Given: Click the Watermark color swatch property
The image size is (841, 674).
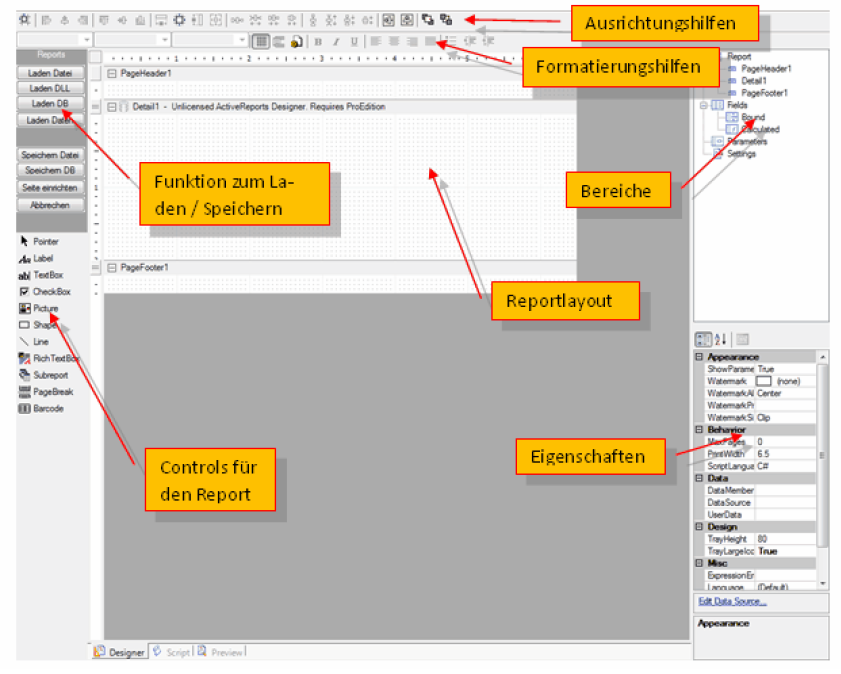Looking at the screenshot, I should tap(764, 381).
